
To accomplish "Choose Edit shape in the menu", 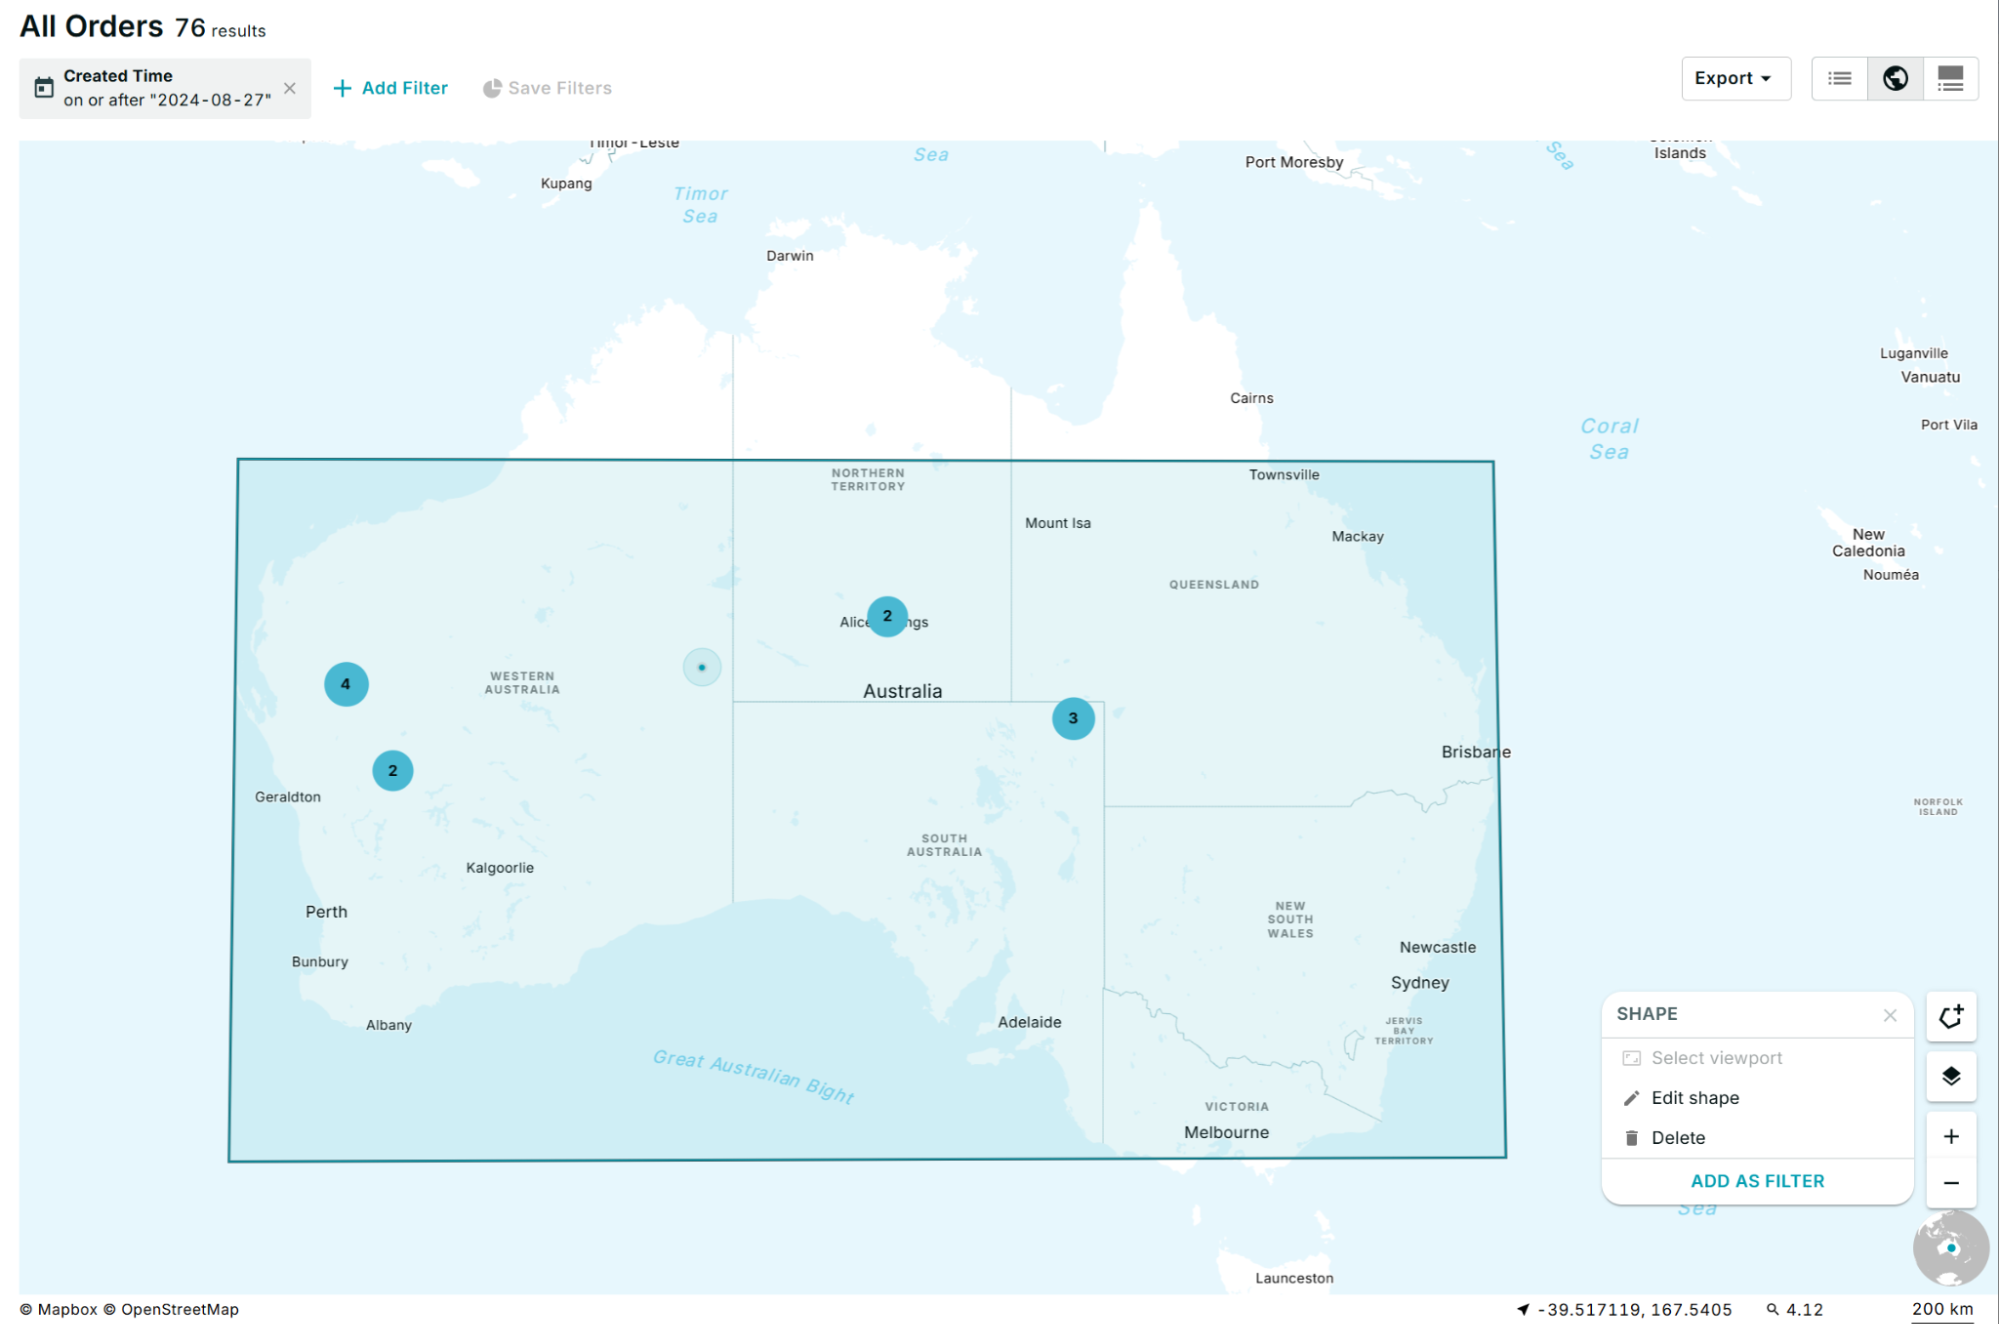I will (x=1694, y=1097).
